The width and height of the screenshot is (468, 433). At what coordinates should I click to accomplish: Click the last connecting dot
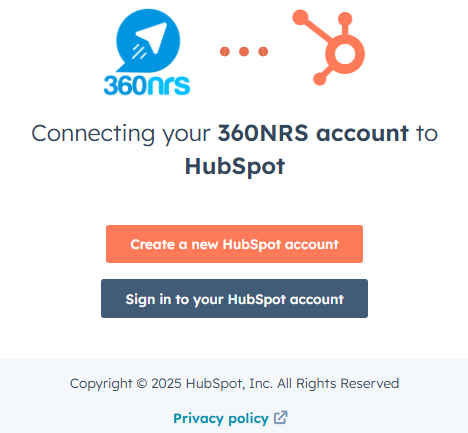(263, 52)
